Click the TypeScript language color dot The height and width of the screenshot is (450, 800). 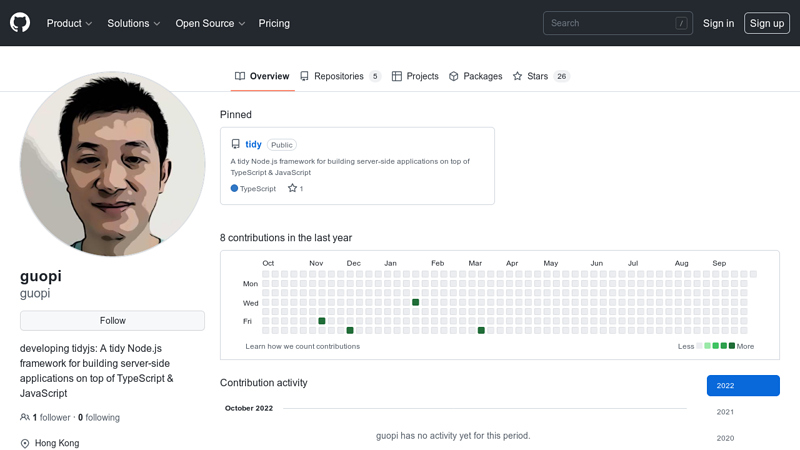point(234,188)
